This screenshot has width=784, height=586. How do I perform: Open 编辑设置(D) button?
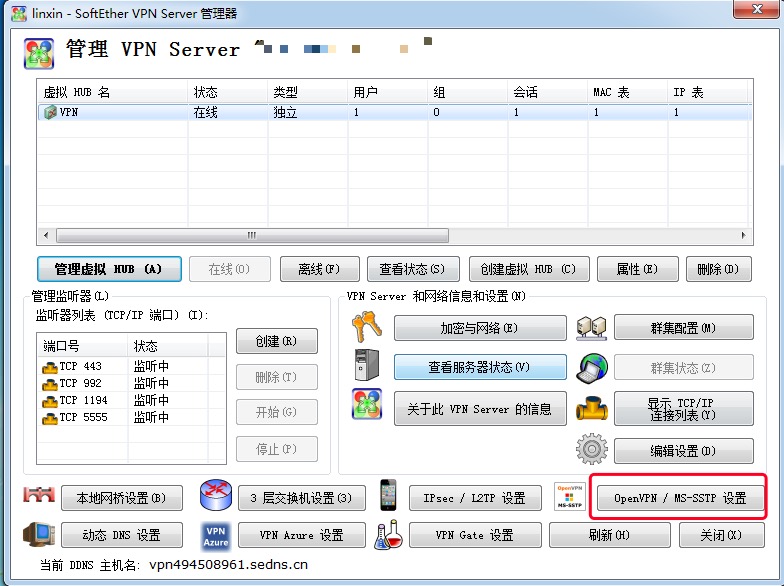tap(684, 451)
